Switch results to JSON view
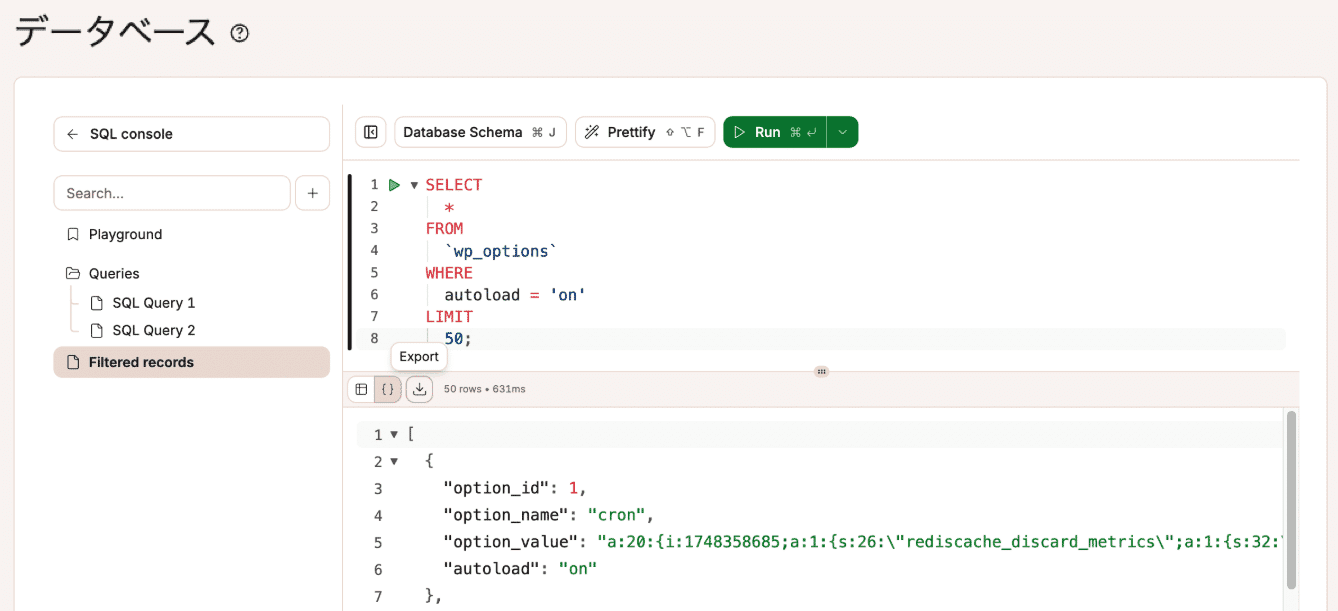 click(388, 389)
